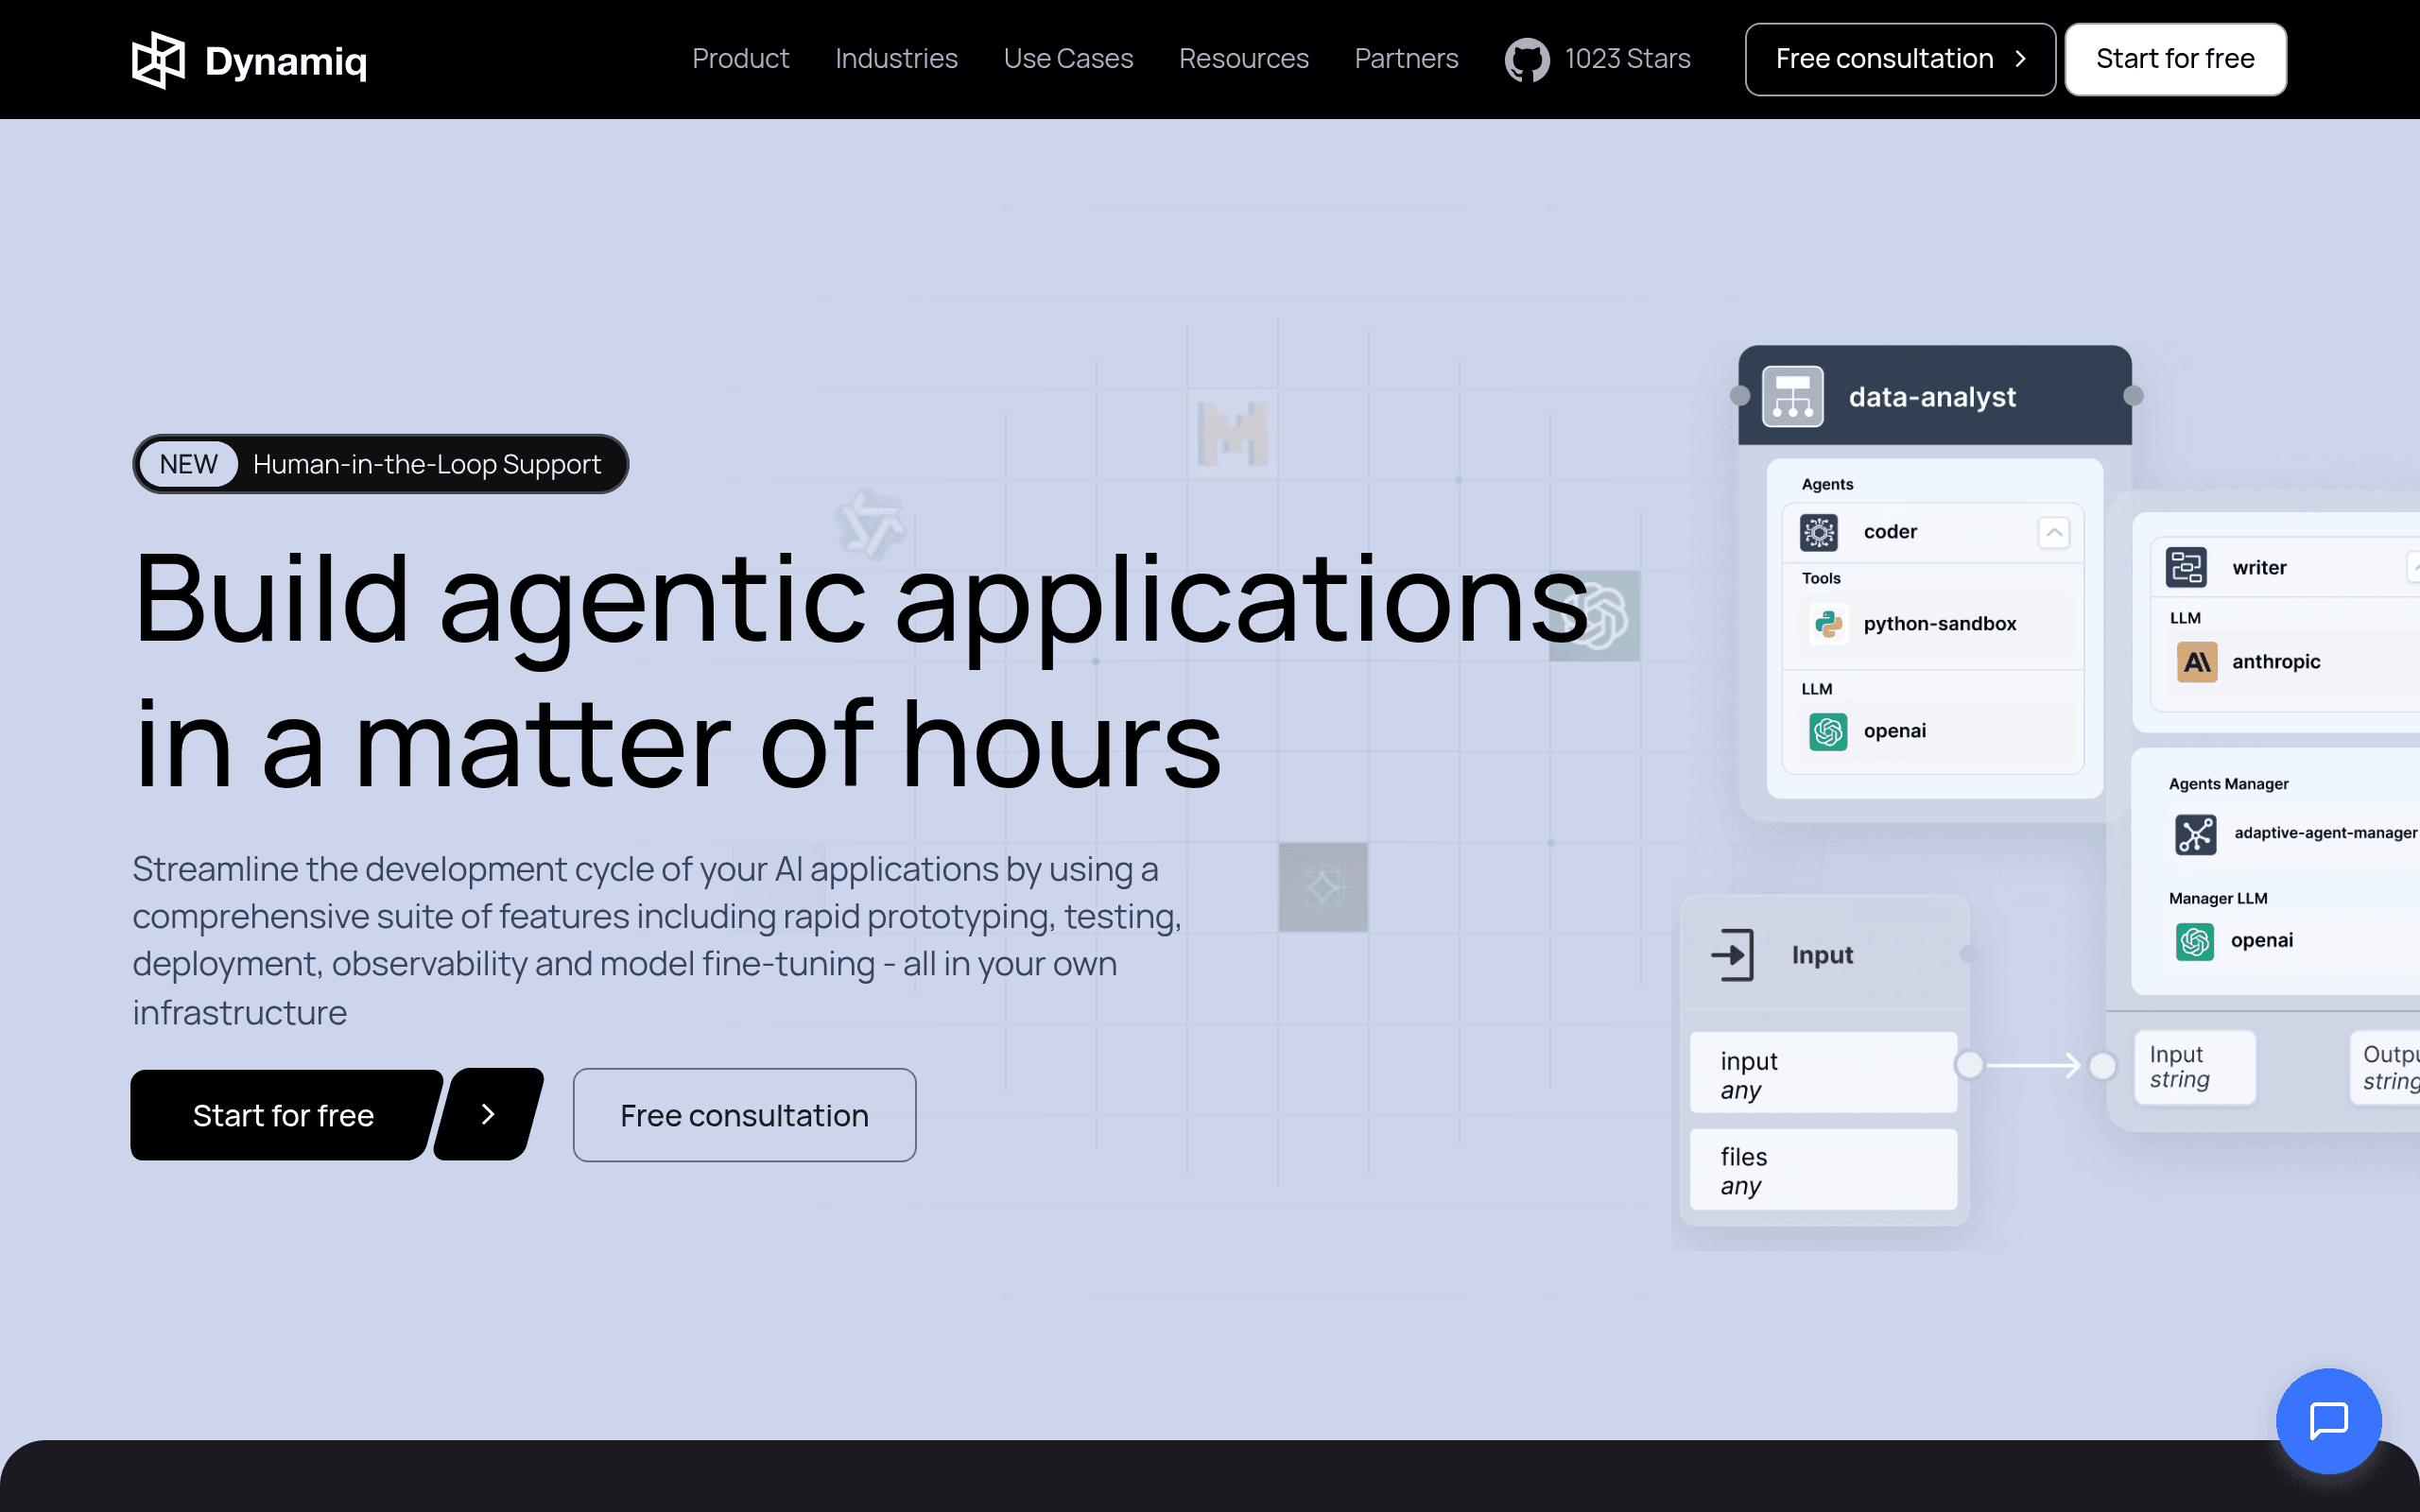Click the Manager LLM heading
This screenshot has height=1512, width=2420.
[2217, 899]
